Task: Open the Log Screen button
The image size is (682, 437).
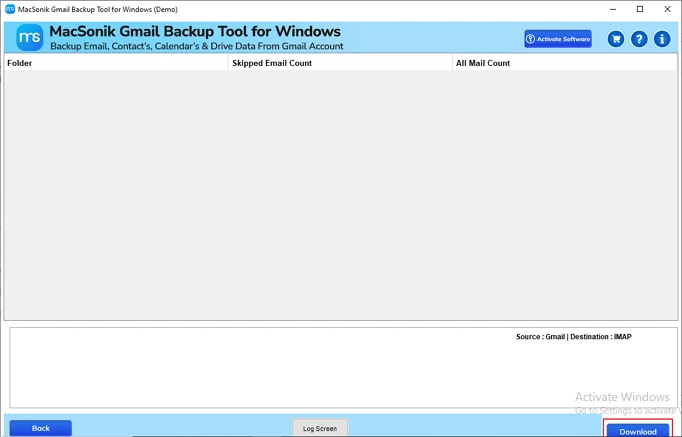Action: (x=320, y=428)
